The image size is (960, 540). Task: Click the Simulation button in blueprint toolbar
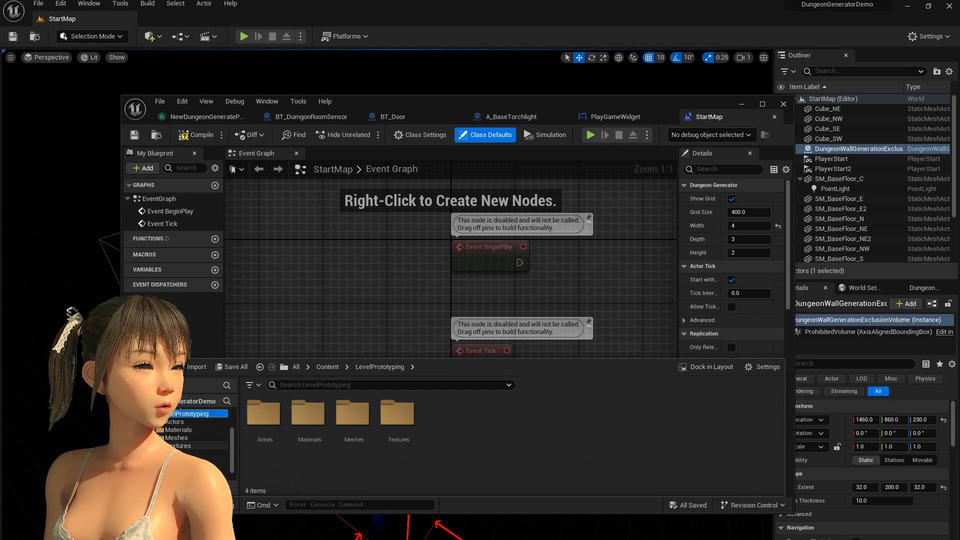545,135
